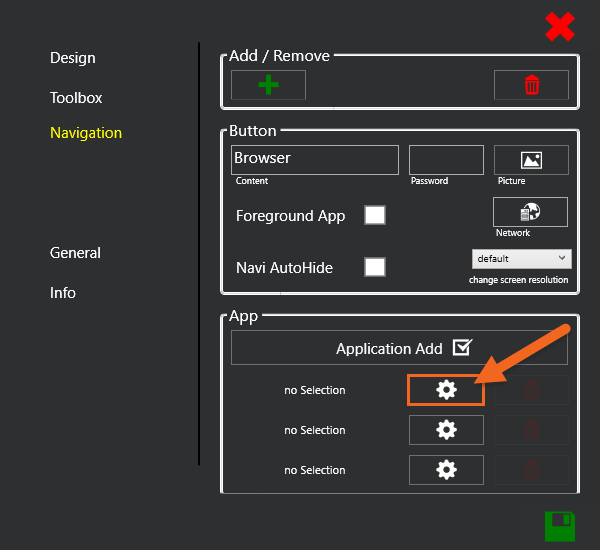The width and height of the screenshot is (600, 550).
Task: Open the Picture image selector
Action: click(x=531, y=160)
